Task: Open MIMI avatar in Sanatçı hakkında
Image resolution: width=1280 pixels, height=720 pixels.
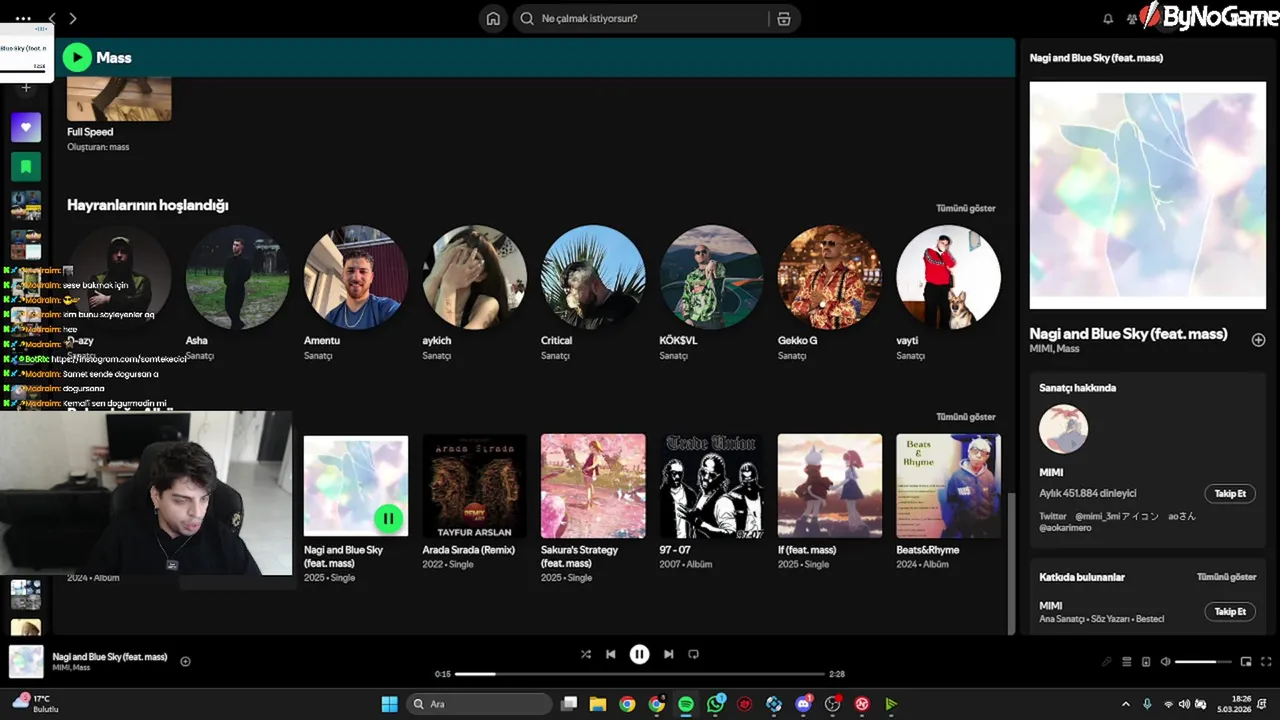Action: [1063, 429]
